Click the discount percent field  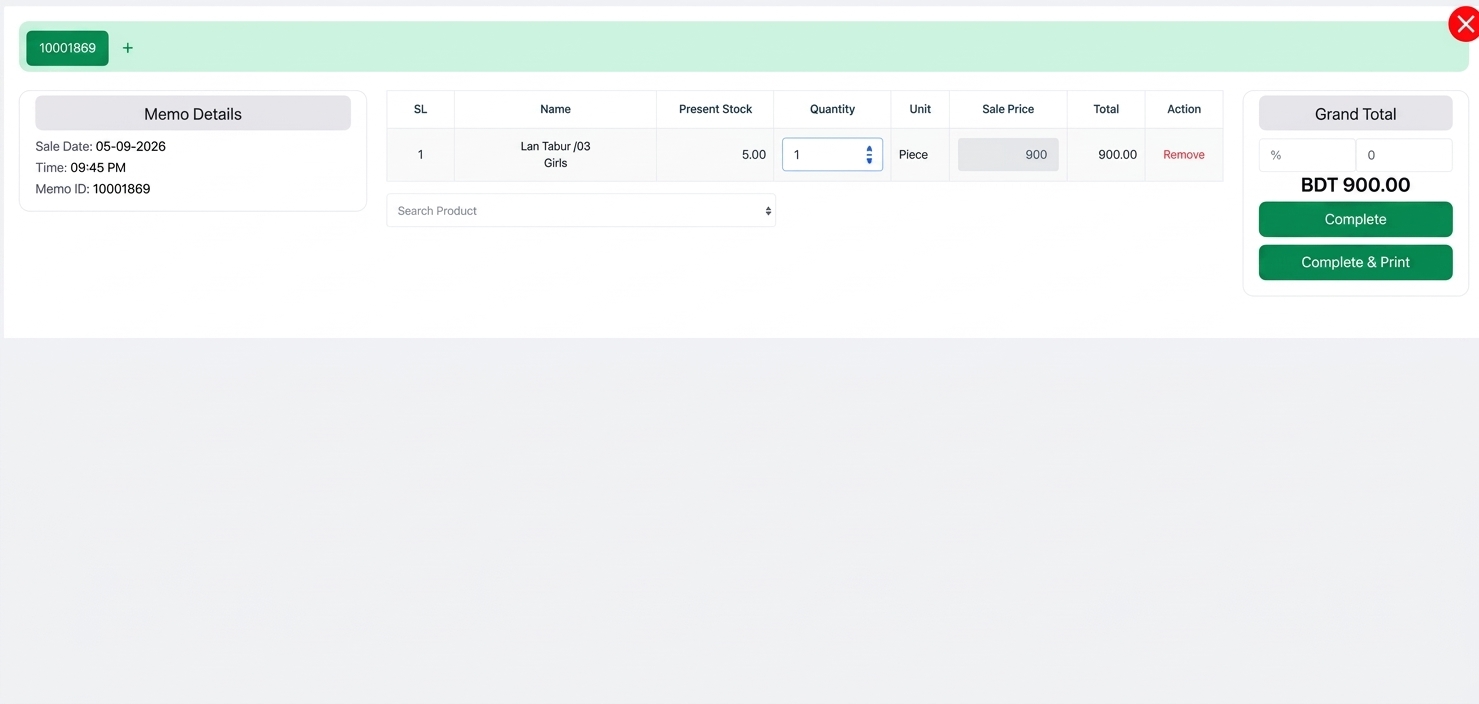coord(1307,155)
